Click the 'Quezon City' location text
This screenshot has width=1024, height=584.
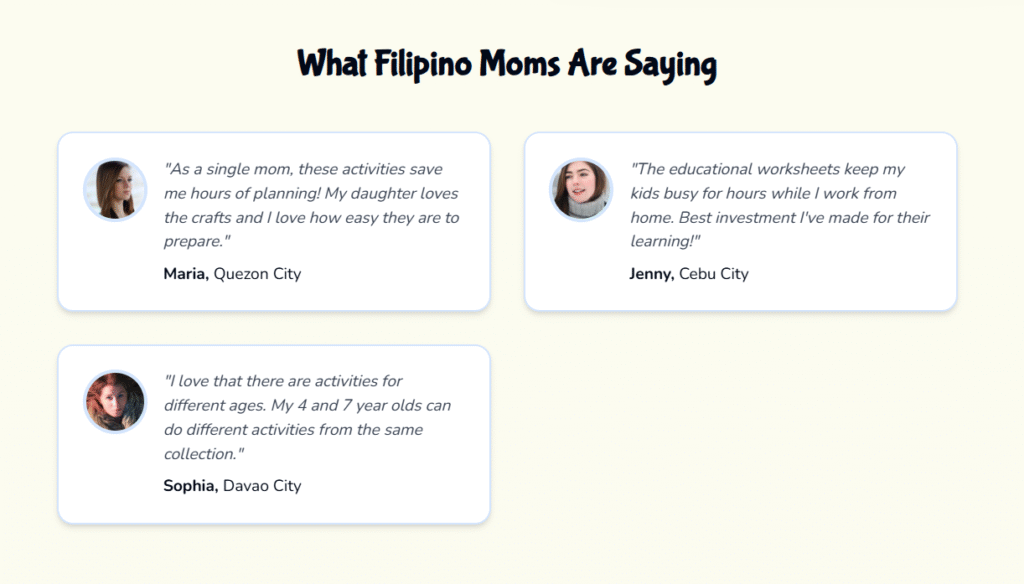257,274
